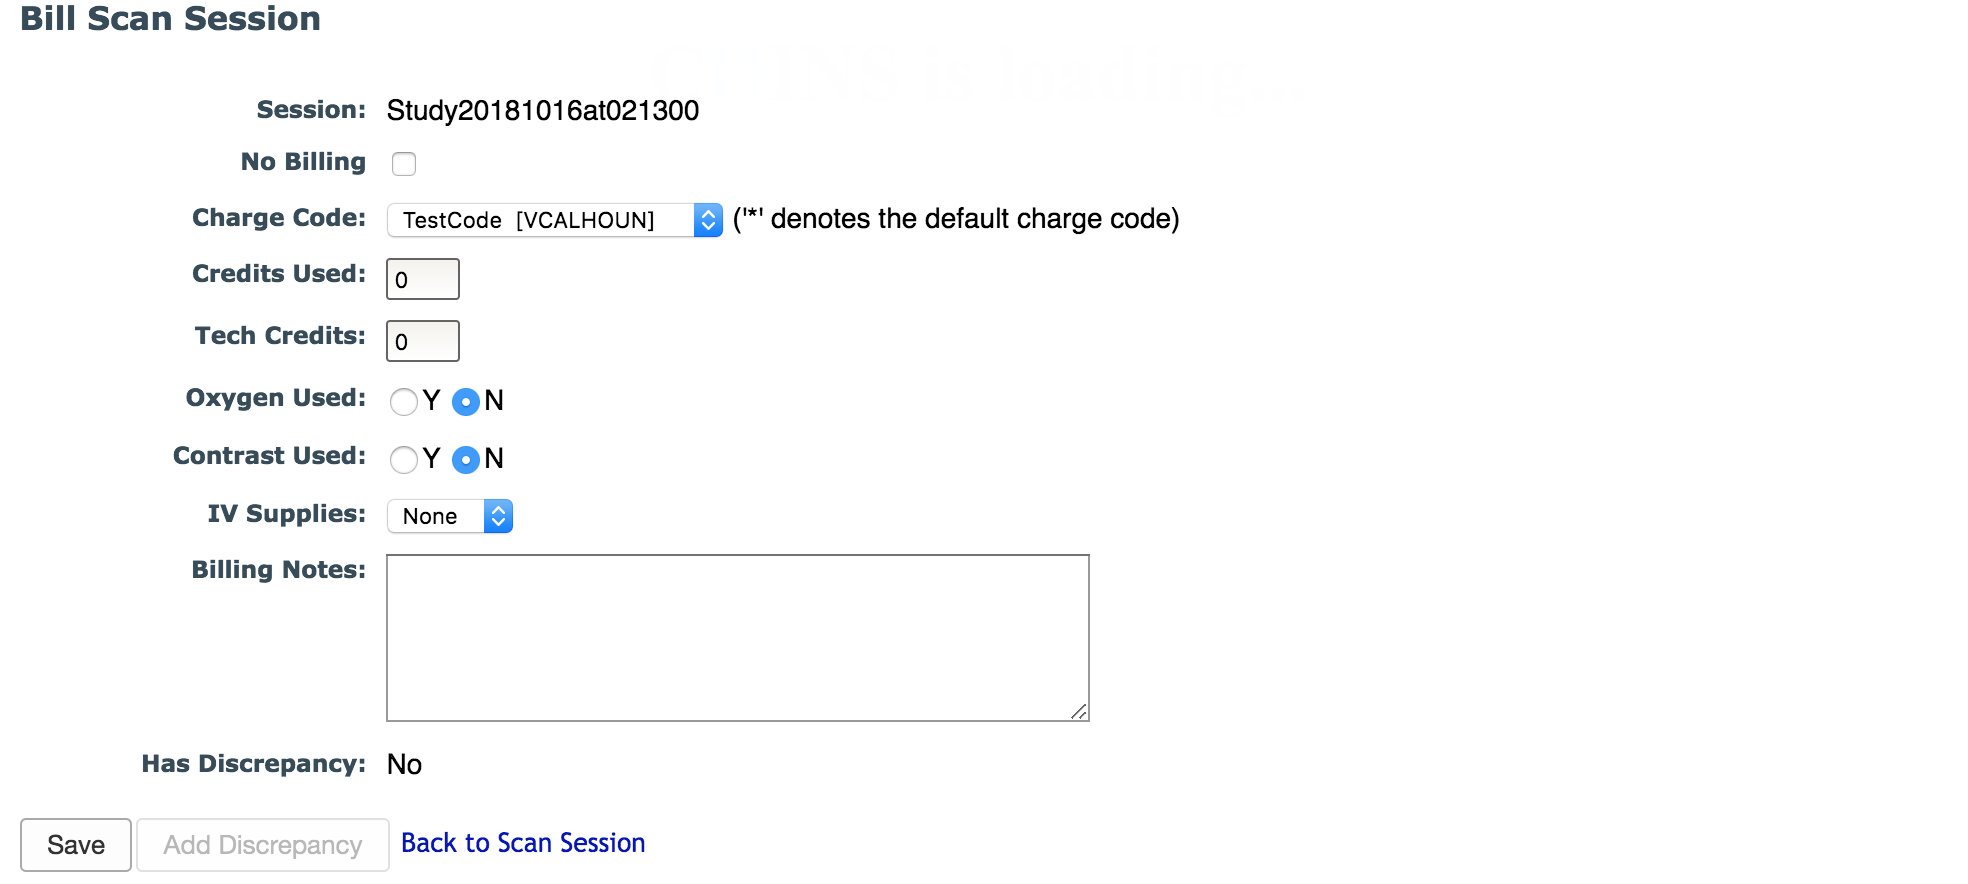This screenshot has width=1968, height=884.
Task: Open the Charge Code dropdown
Action: click(554, 220)
